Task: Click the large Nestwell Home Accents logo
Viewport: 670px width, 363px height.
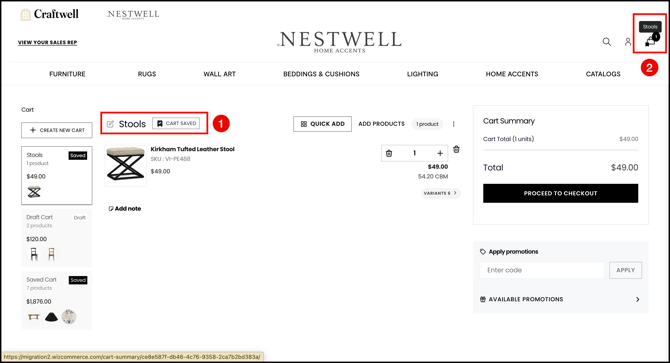Action: click(x=339, y=42)
